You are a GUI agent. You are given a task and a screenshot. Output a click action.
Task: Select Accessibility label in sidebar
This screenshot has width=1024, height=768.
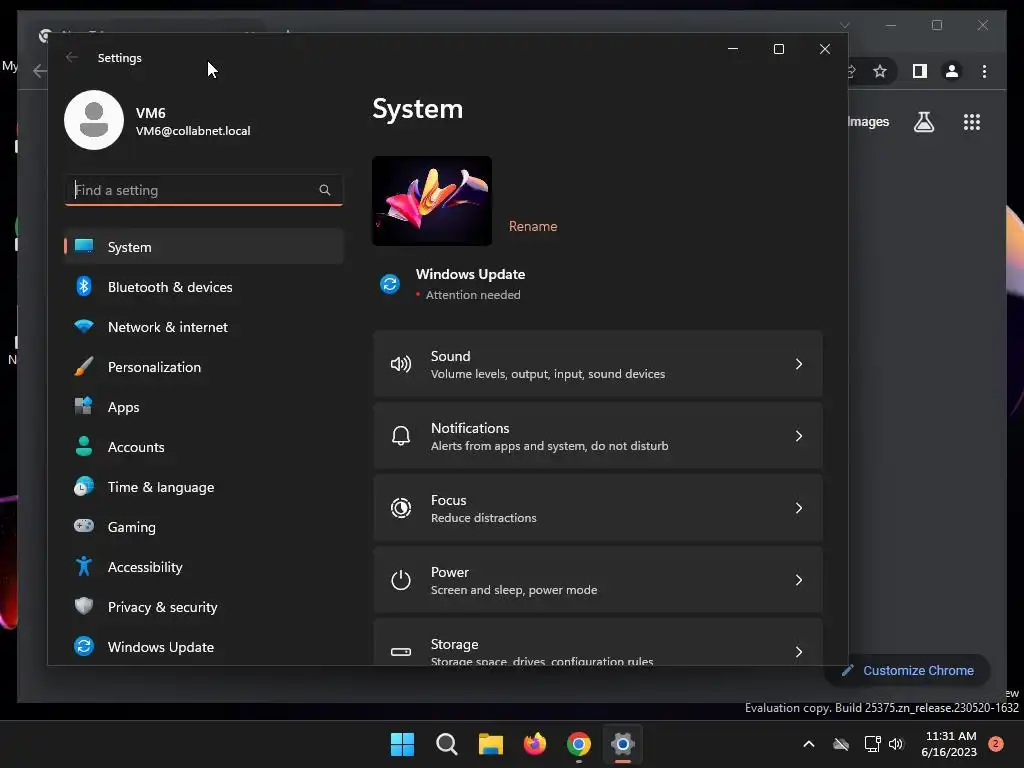click(145, 567)
